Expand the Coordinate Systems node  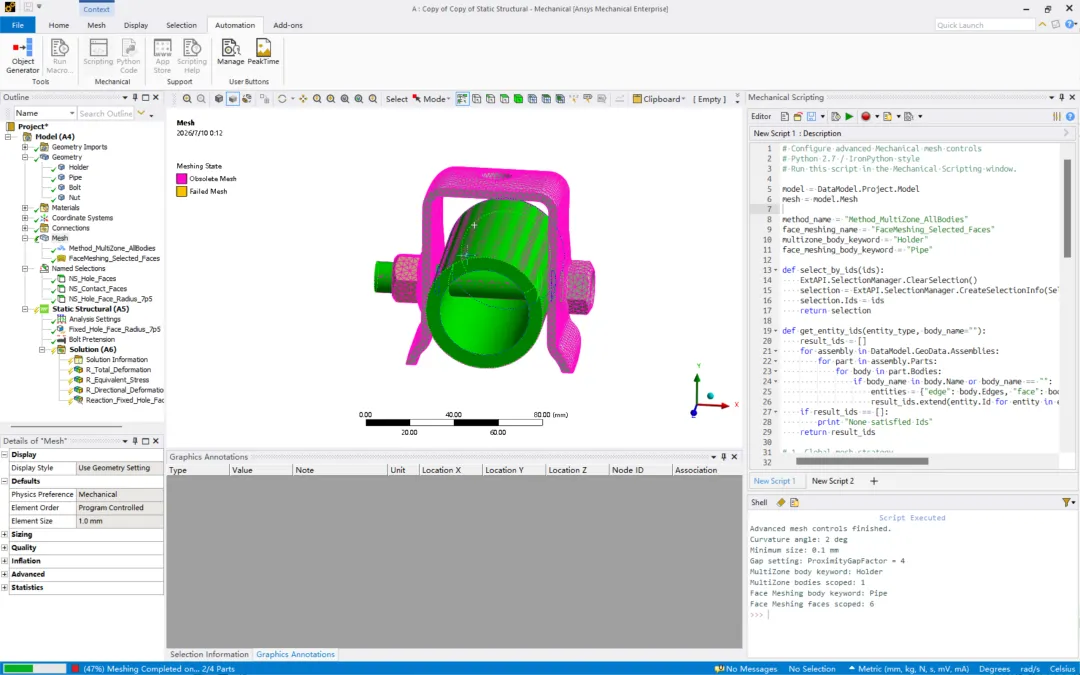pos(25,218)
